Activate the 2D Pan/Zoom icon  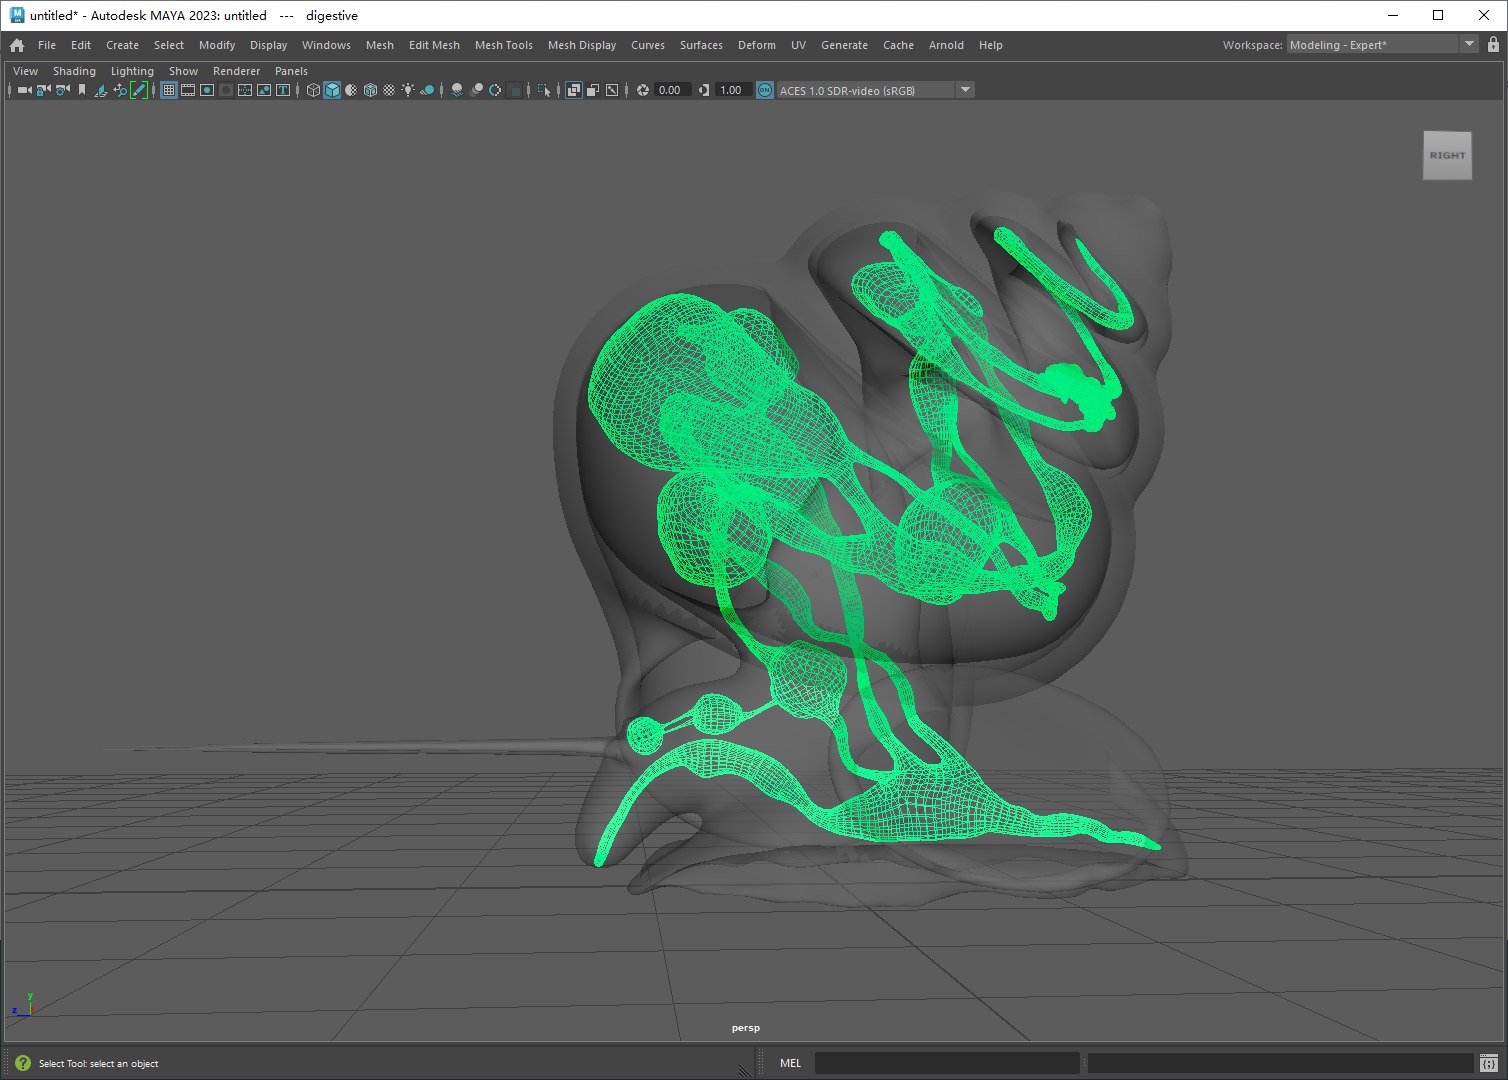tap(120, 90)
